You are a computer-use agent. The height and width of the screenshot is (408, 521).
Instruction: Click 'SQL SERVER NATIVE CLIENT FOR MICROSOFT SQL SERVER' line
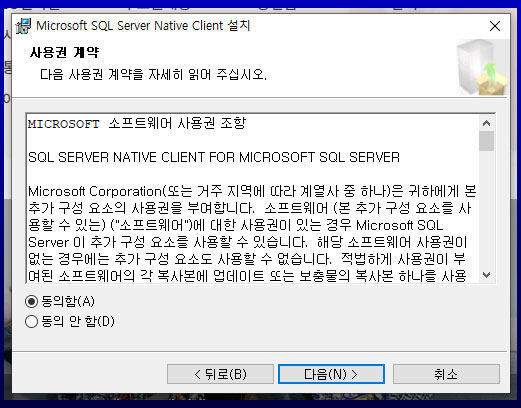(x=214, y=157)
